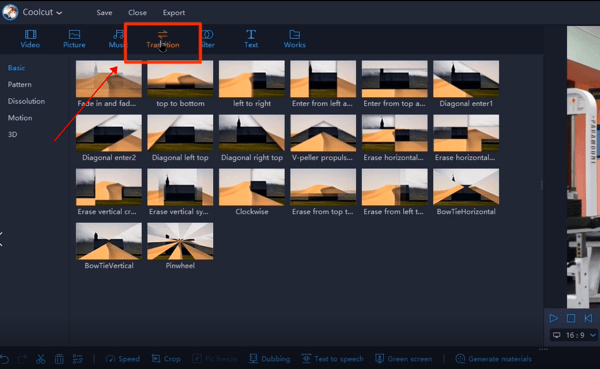Click the adjustment sliders icon
The width and height of the screenshot is (600, 369).
(78, 359)
